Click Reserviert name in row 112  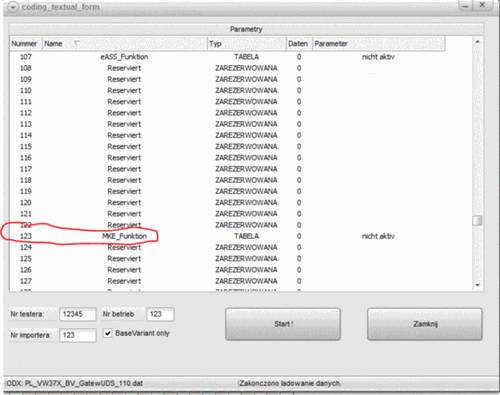124,113
